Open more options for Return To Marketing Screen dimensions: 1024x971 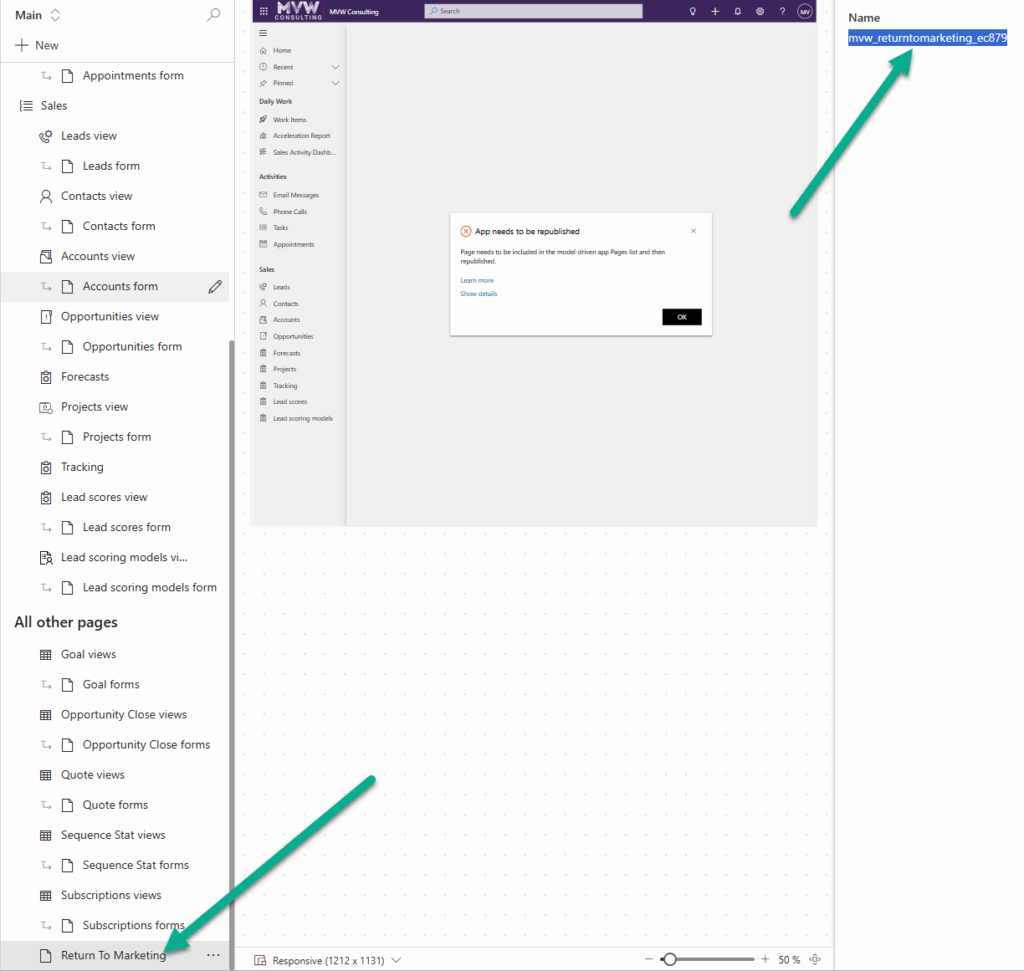(x=213, y=955)
